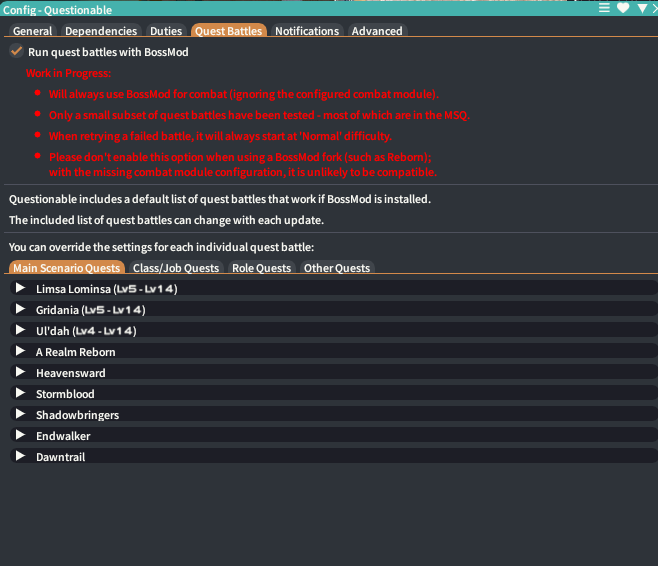Viewport: 658px width, 566px height.
Task: Click the Shadowbringers label
Action: tap(77, 415)
